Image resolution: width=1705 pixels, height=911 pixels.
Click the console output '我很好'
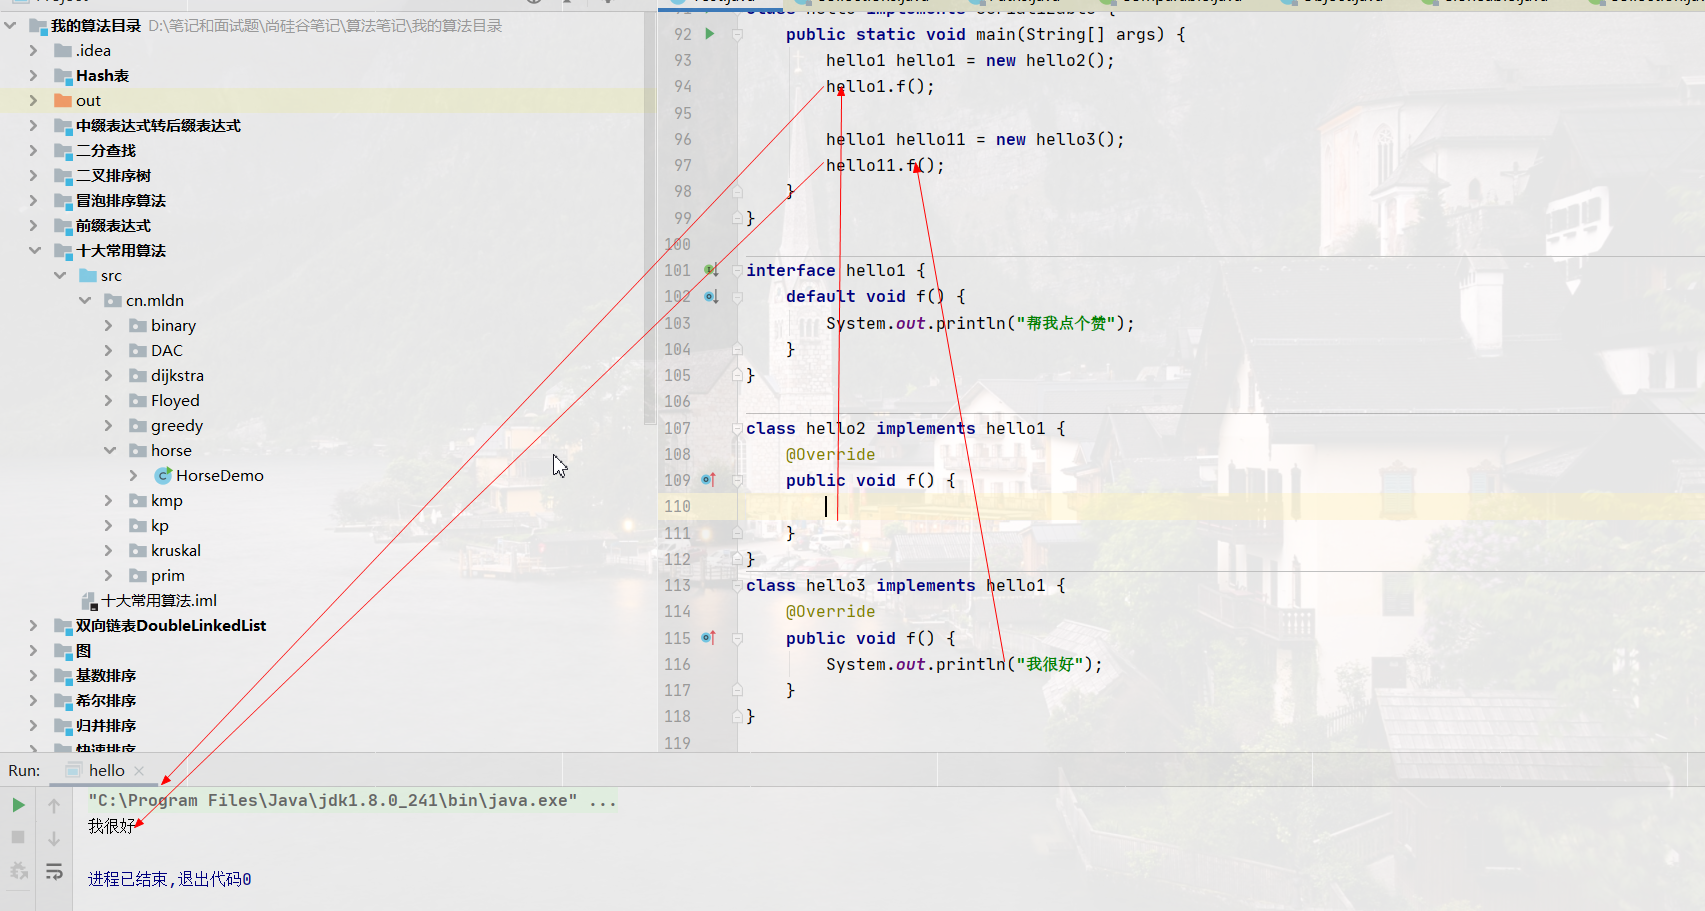[111, 826]
